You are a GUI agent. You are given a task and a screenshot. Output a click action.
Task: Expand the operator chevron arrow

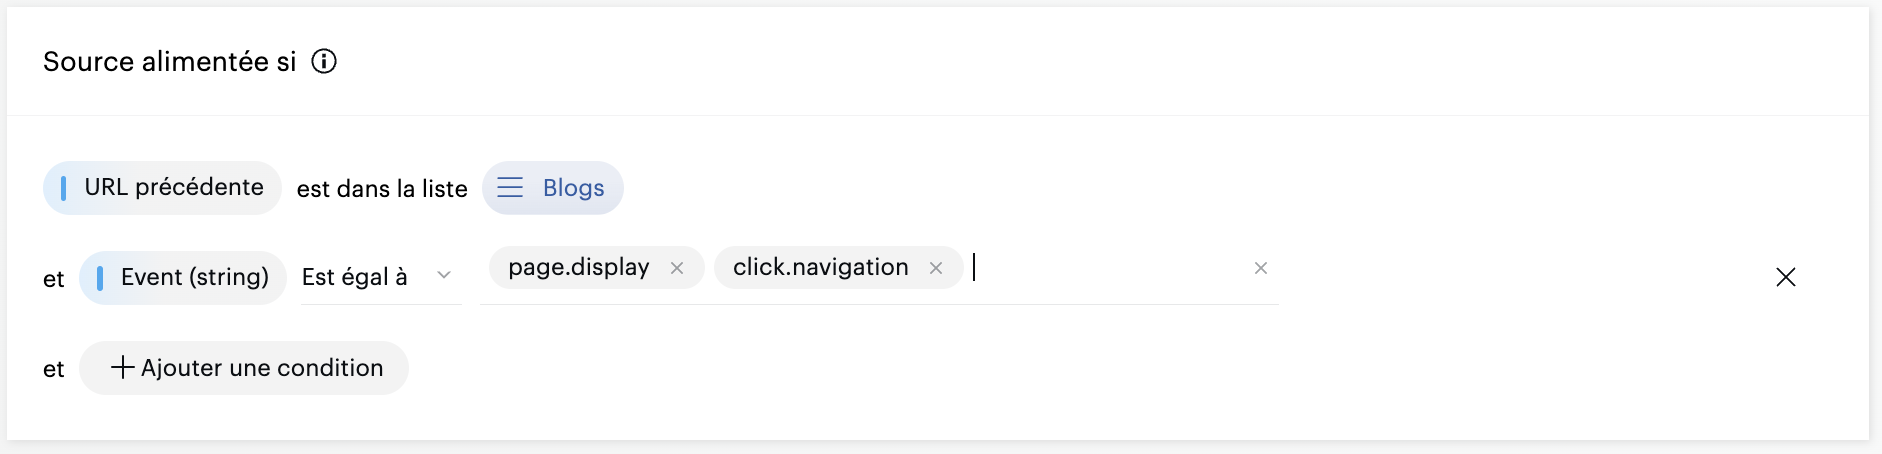tap(444, 276)
